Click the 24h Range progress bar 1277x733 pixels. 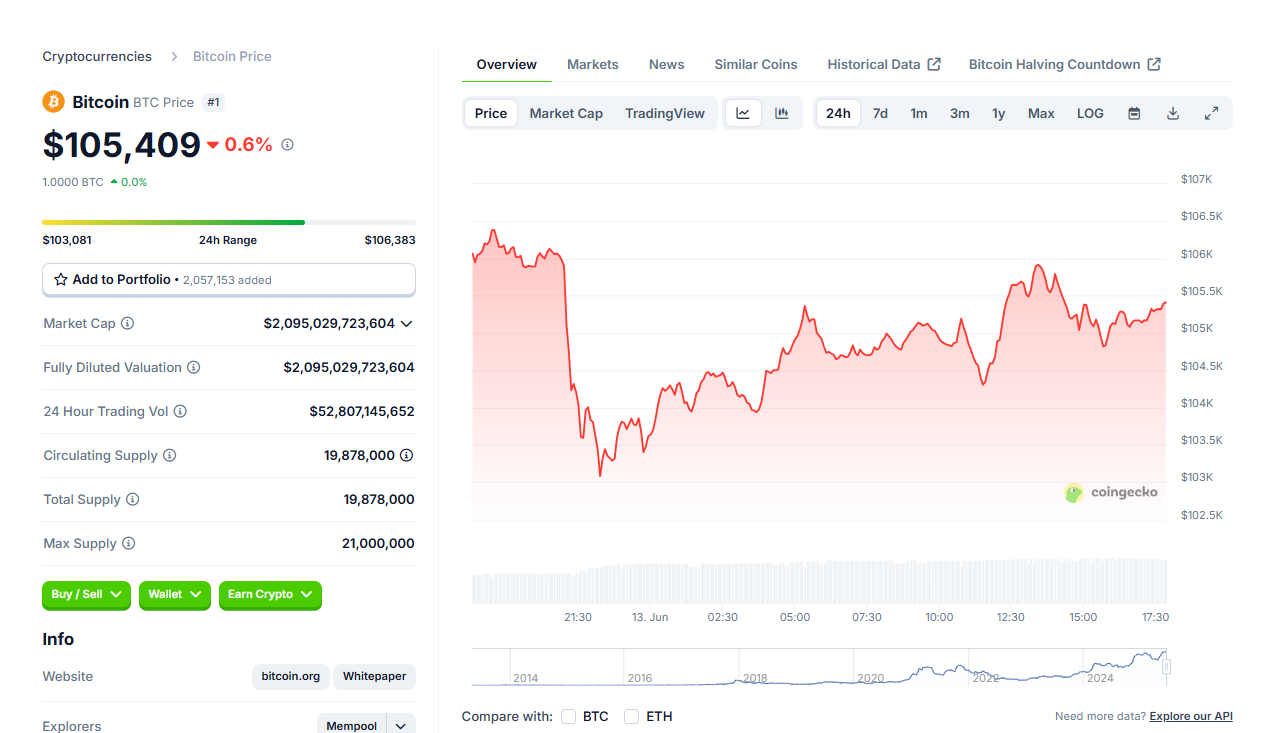click(229, 222)
